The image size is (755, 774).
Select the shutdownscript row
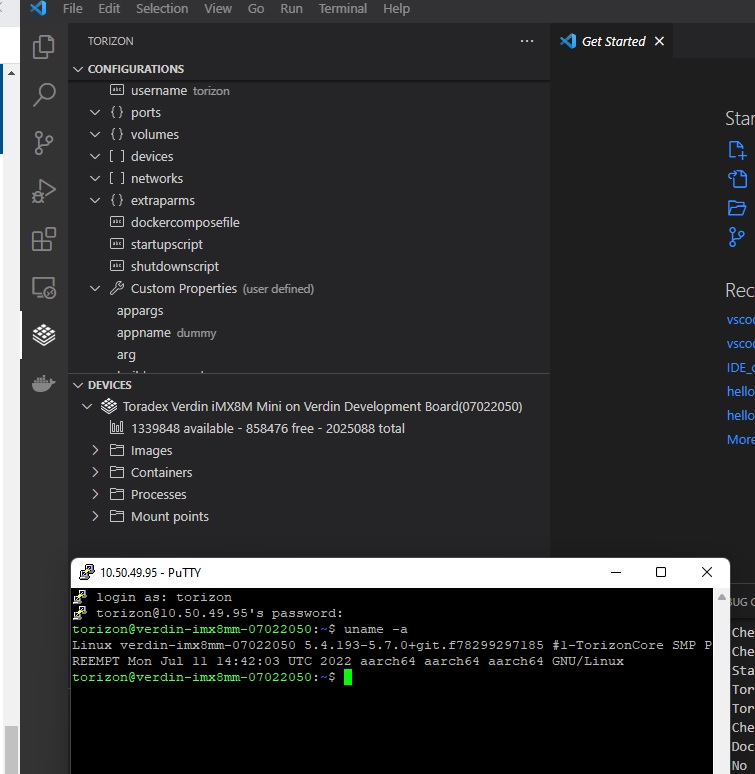(309, 267)
